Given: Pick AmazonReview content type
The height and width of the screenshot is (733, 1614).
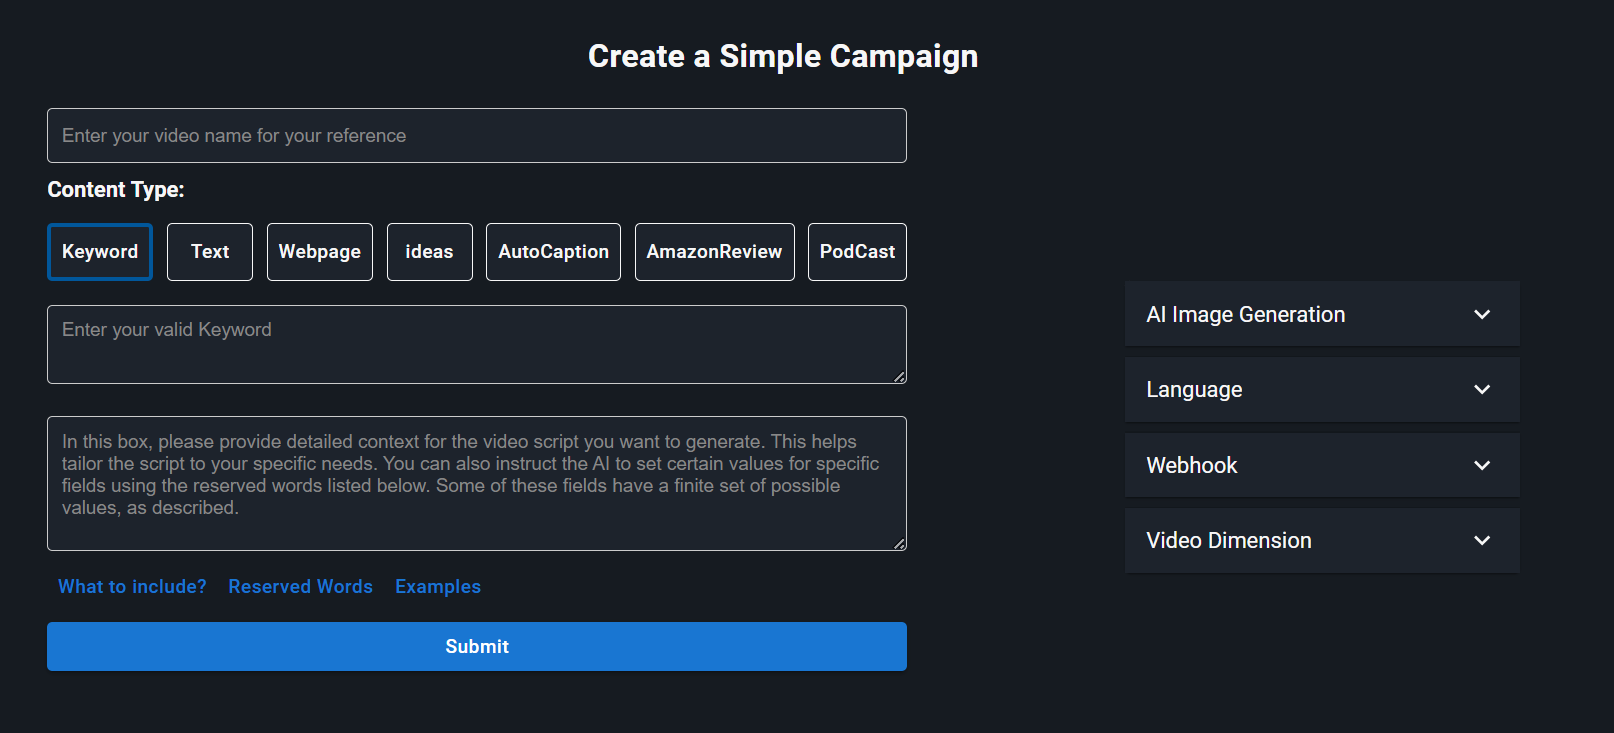Looking at the screenshot, I should (714, 252).
